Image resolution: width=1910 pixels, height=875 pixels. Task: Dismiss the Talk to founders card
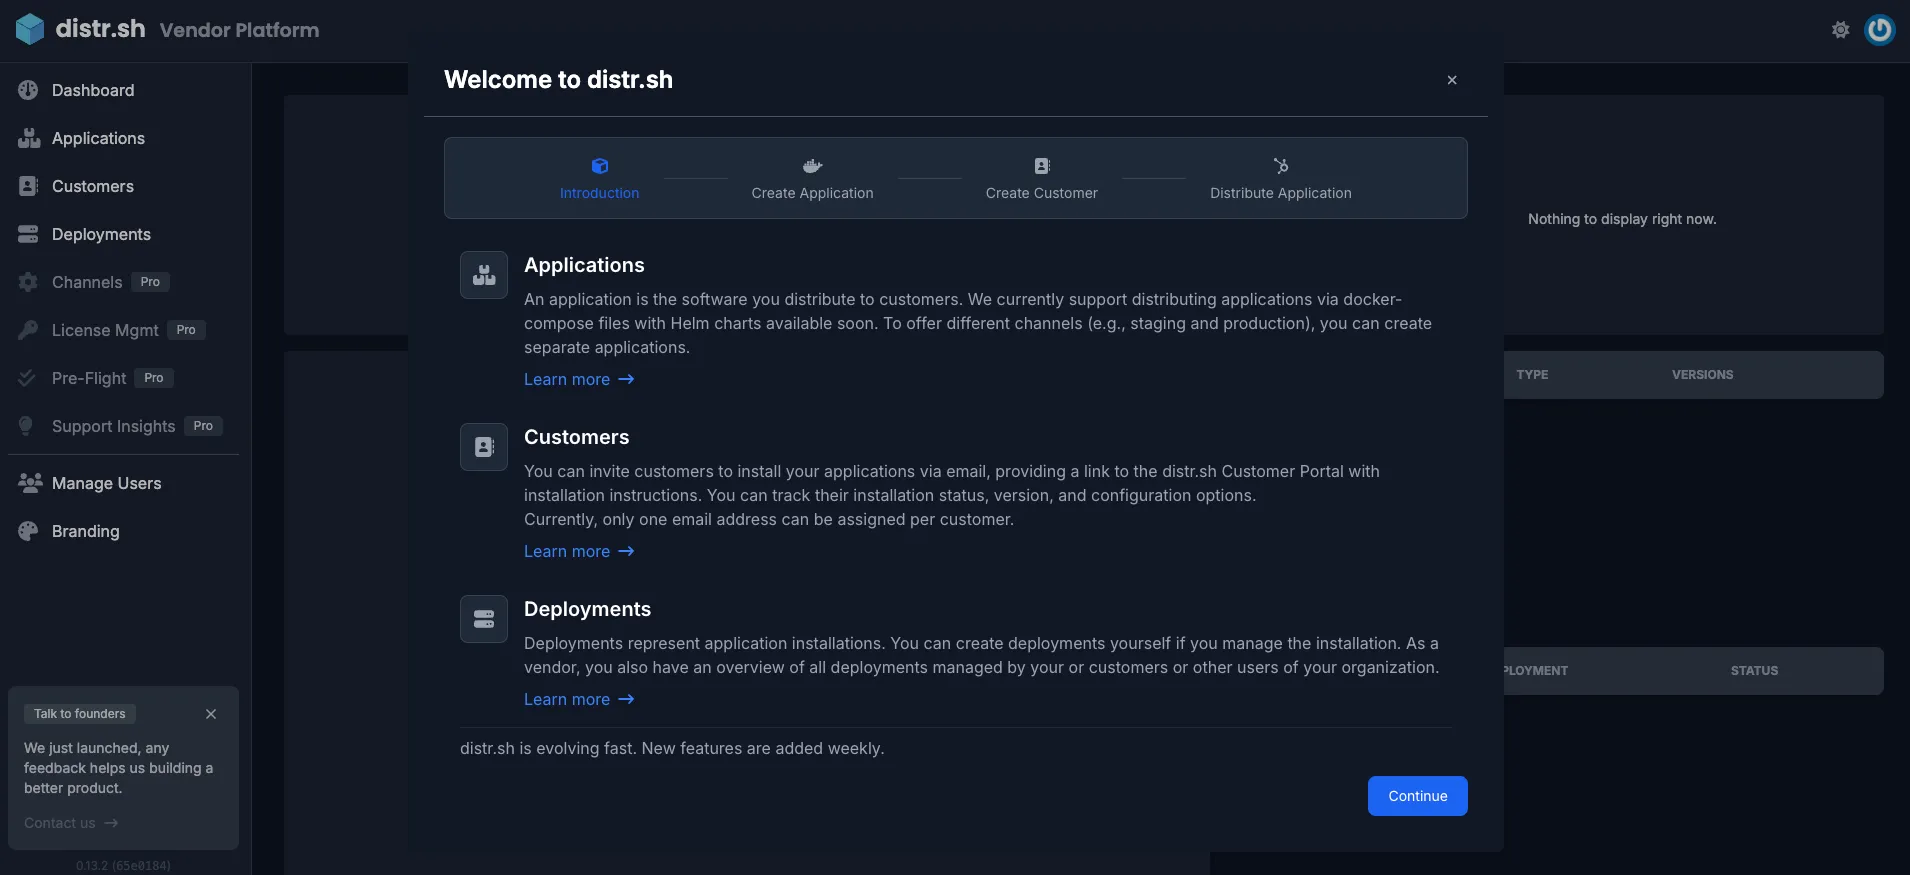click(211, 714)
